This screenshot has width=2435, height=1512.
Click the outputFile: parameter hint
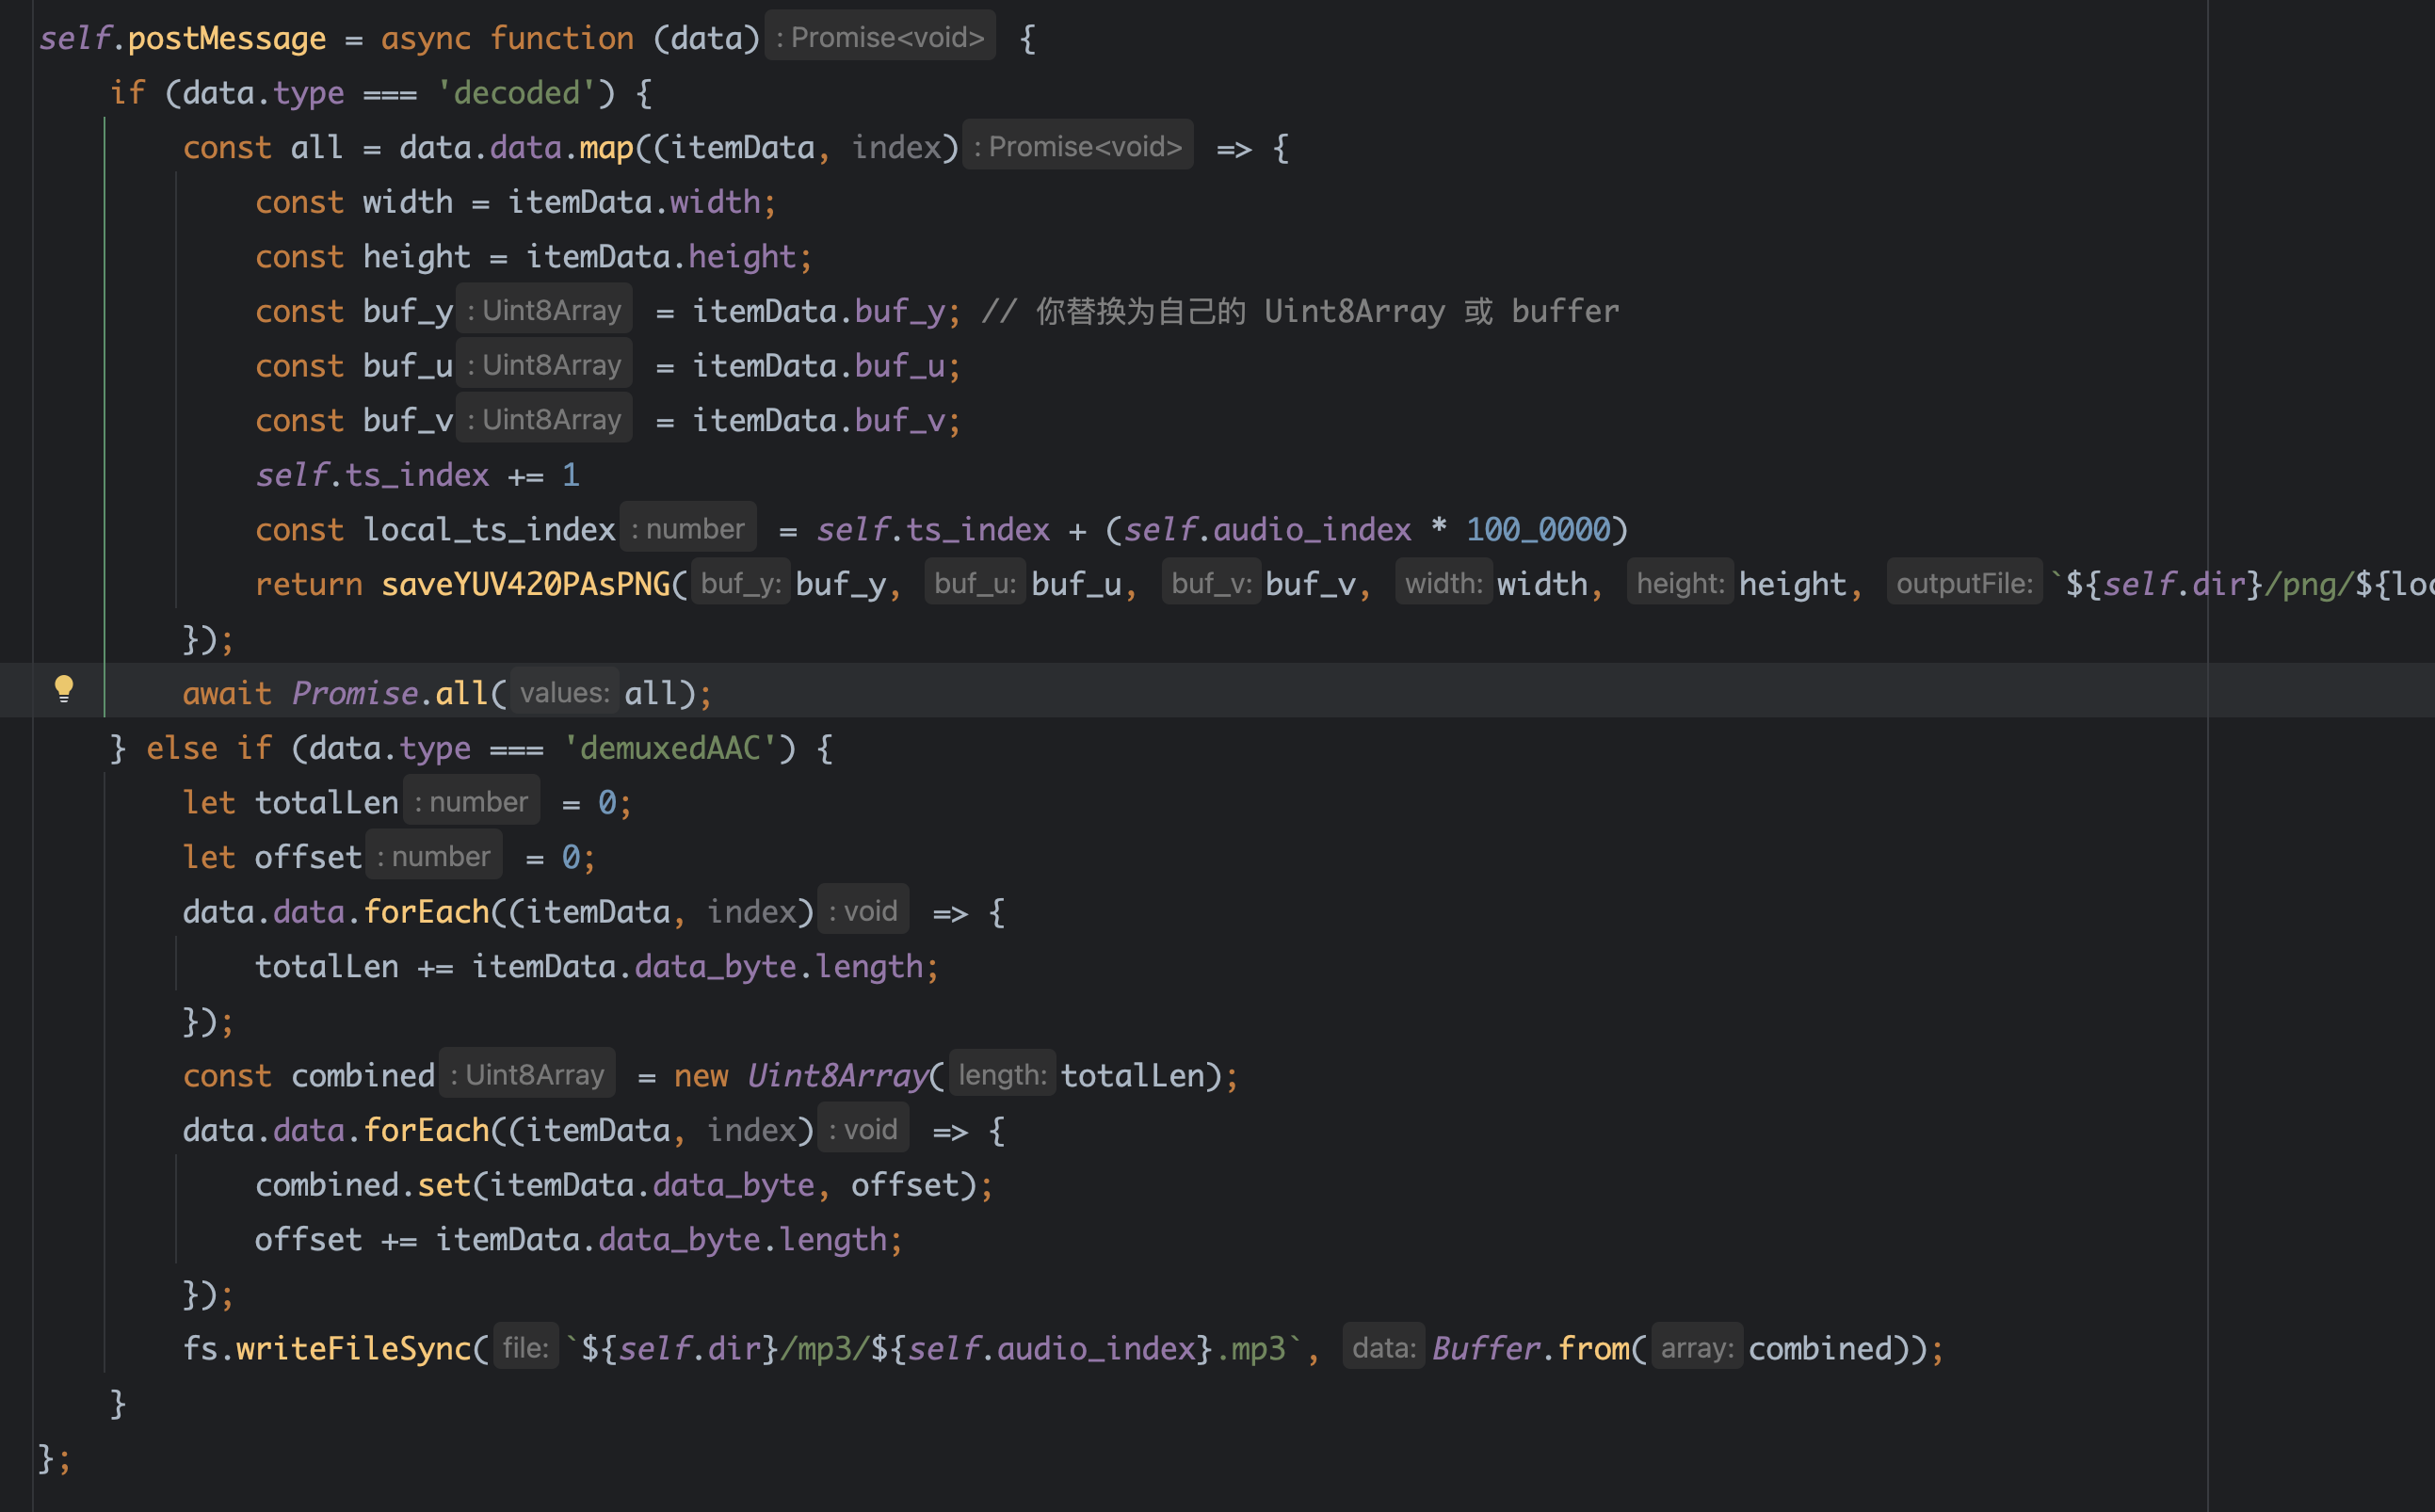click(x=1963, y=584)
